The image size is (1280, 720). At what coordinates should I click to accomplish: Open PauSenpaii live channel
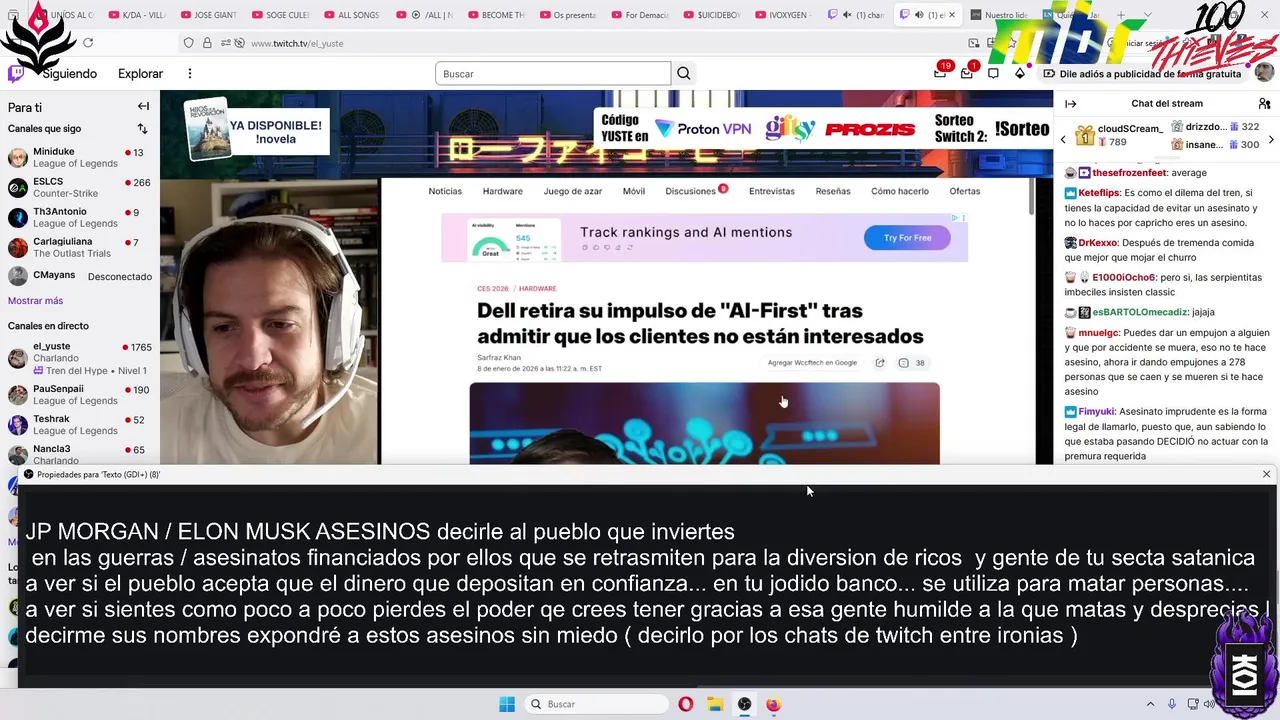[80, 395]
